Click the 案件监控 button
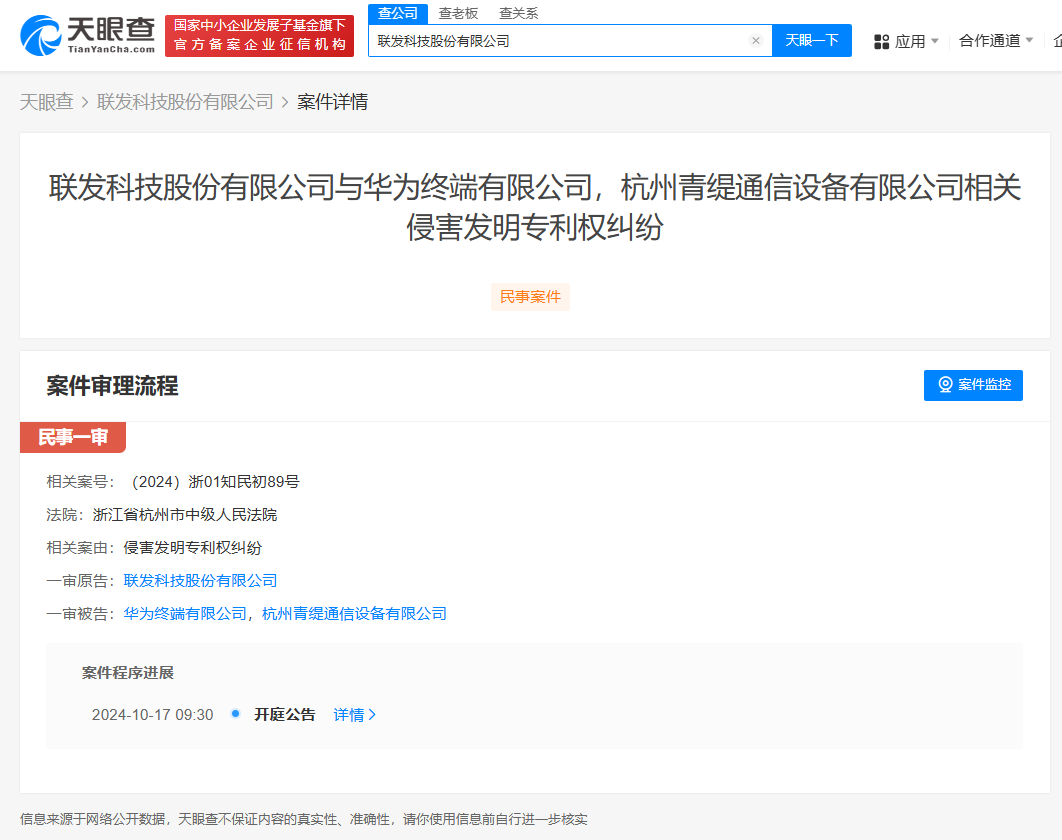The width and height of the screenshot is (1062, 840). [x=973, y=385]
